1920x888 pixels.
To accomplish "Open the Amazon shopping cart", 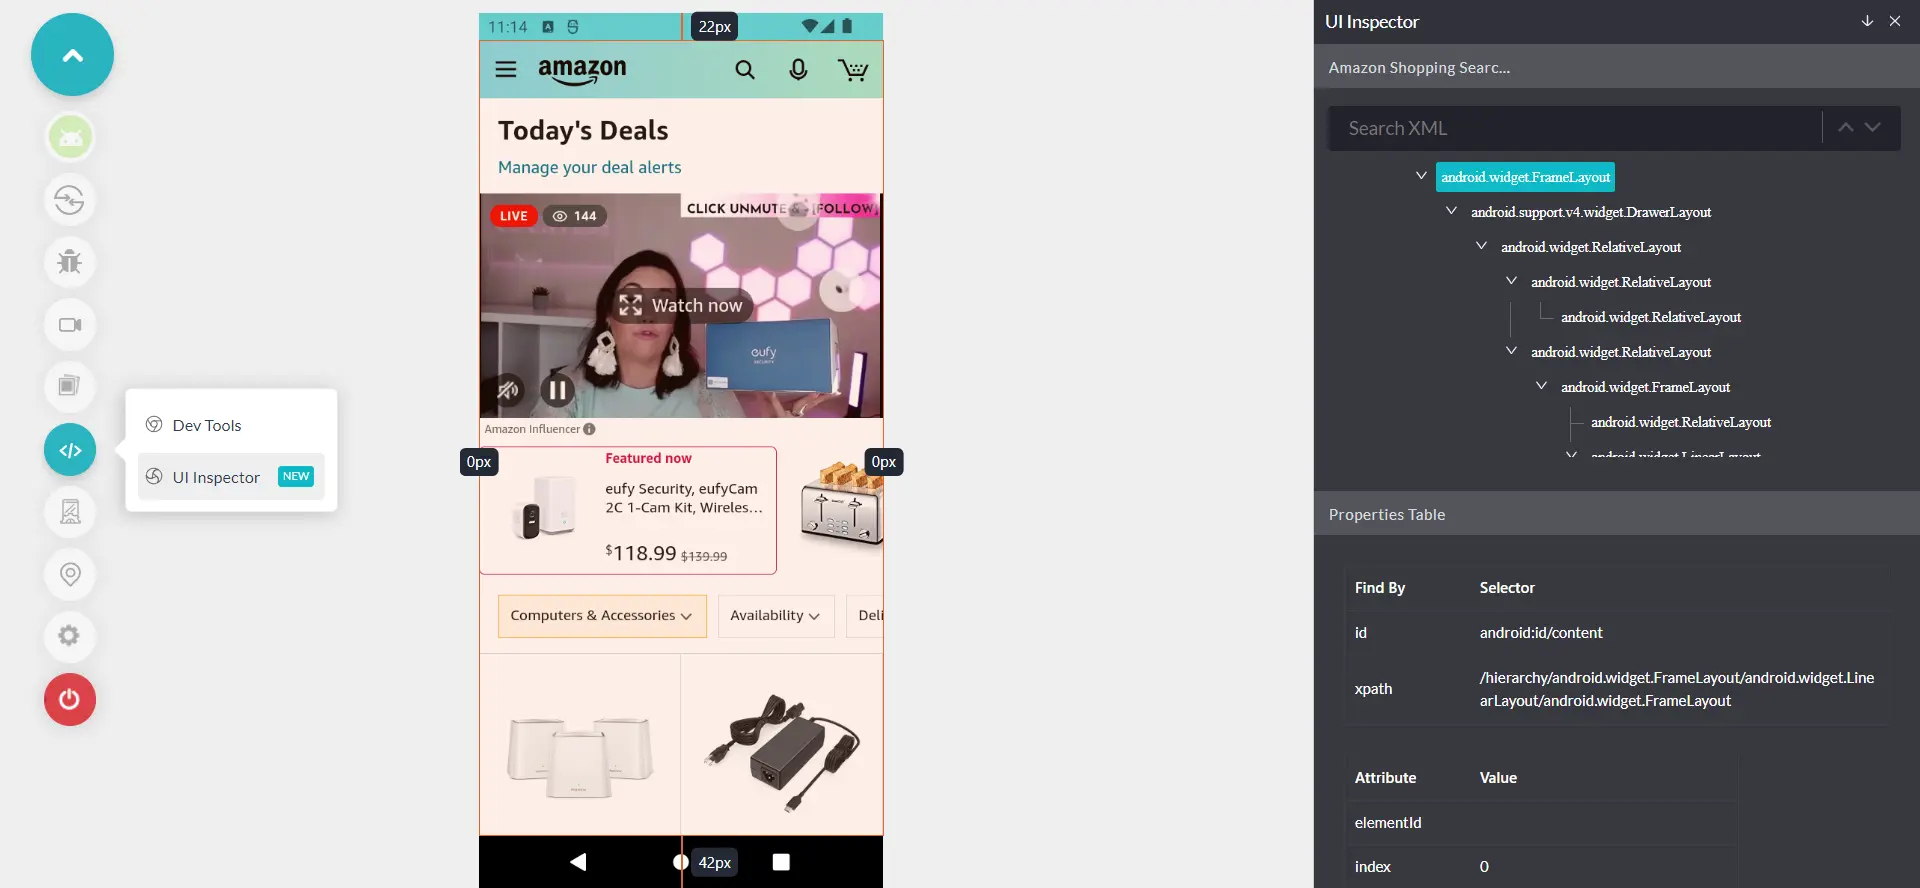I will click(x=853, y=69).
